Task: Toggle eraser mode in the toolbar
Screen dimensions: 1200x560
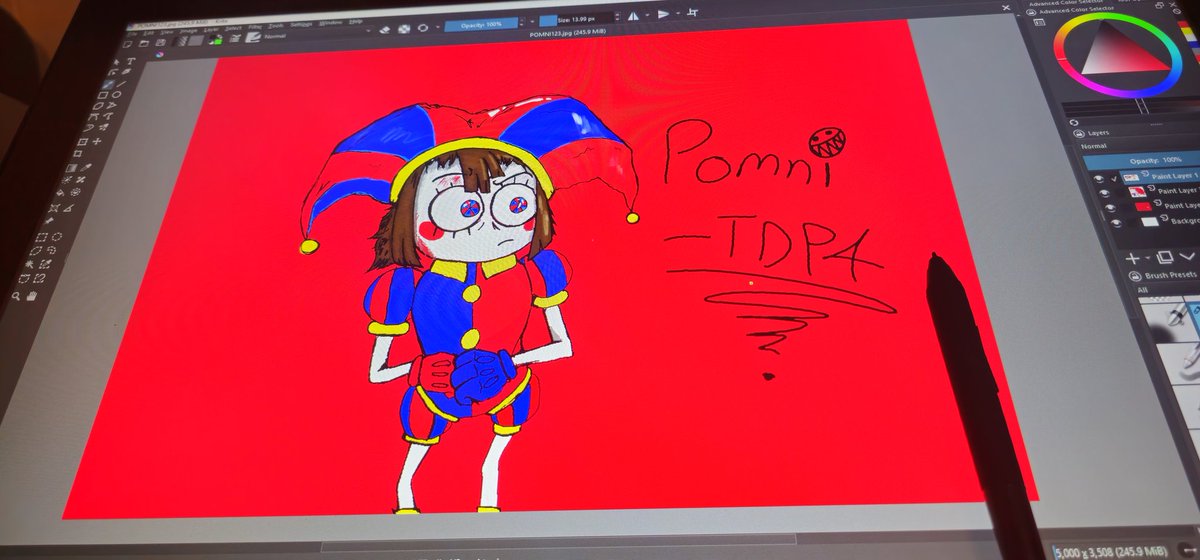Action: click(x=385, y=29)
